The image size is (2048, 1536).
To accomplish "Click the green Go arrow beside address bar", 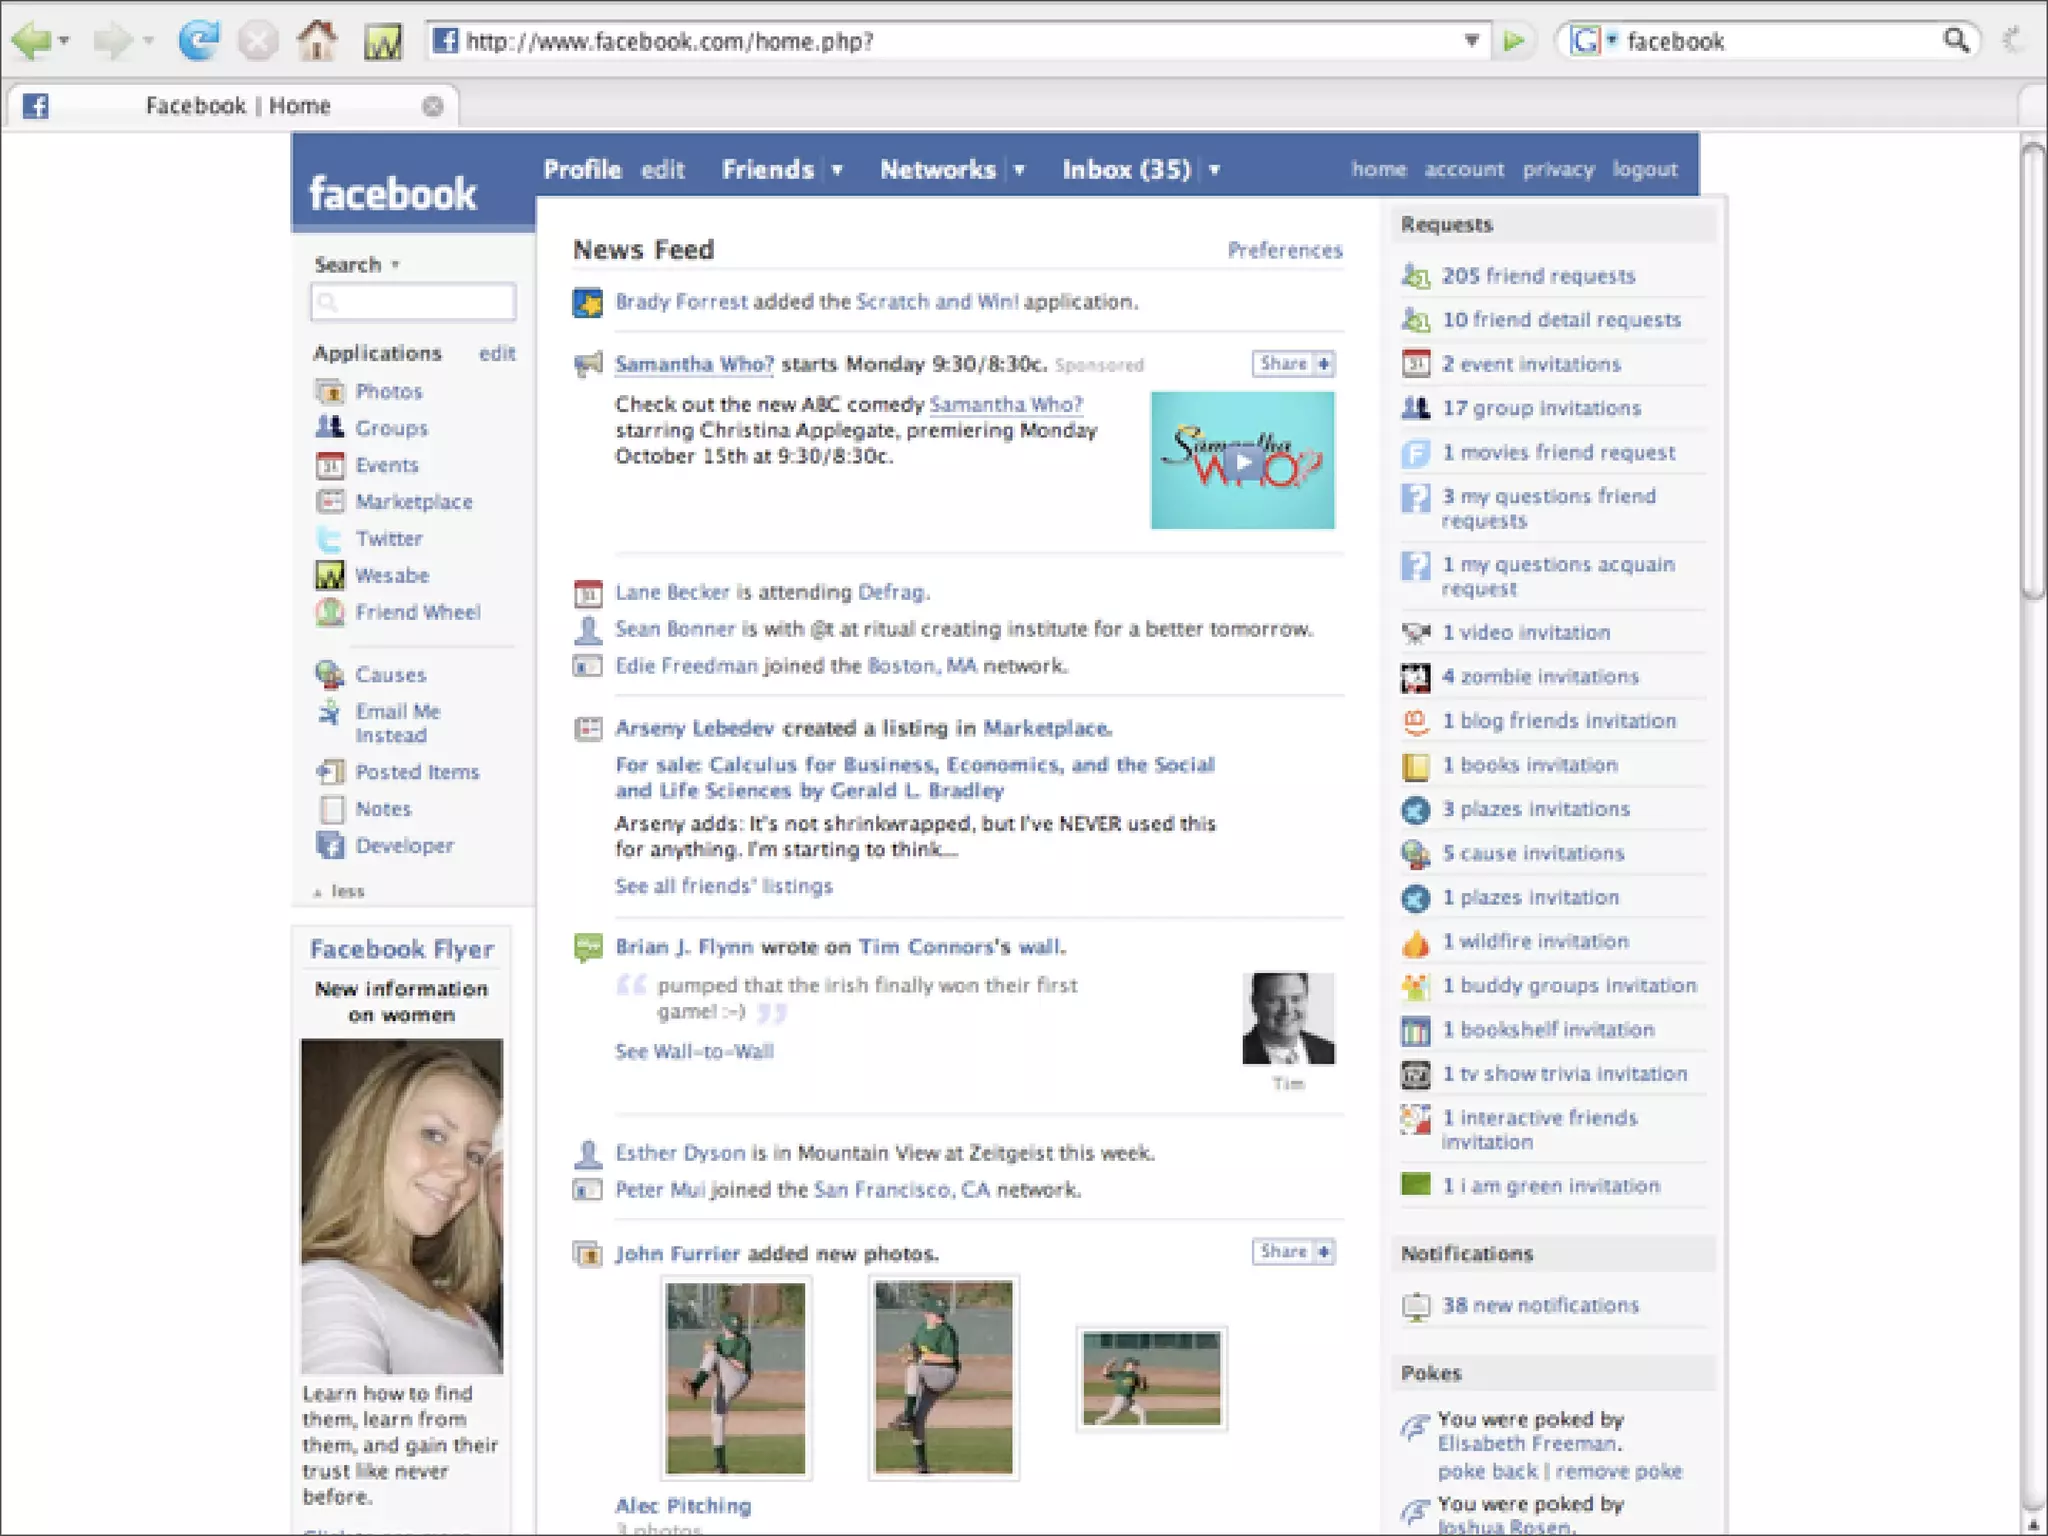I will (x=1514, y=41).
